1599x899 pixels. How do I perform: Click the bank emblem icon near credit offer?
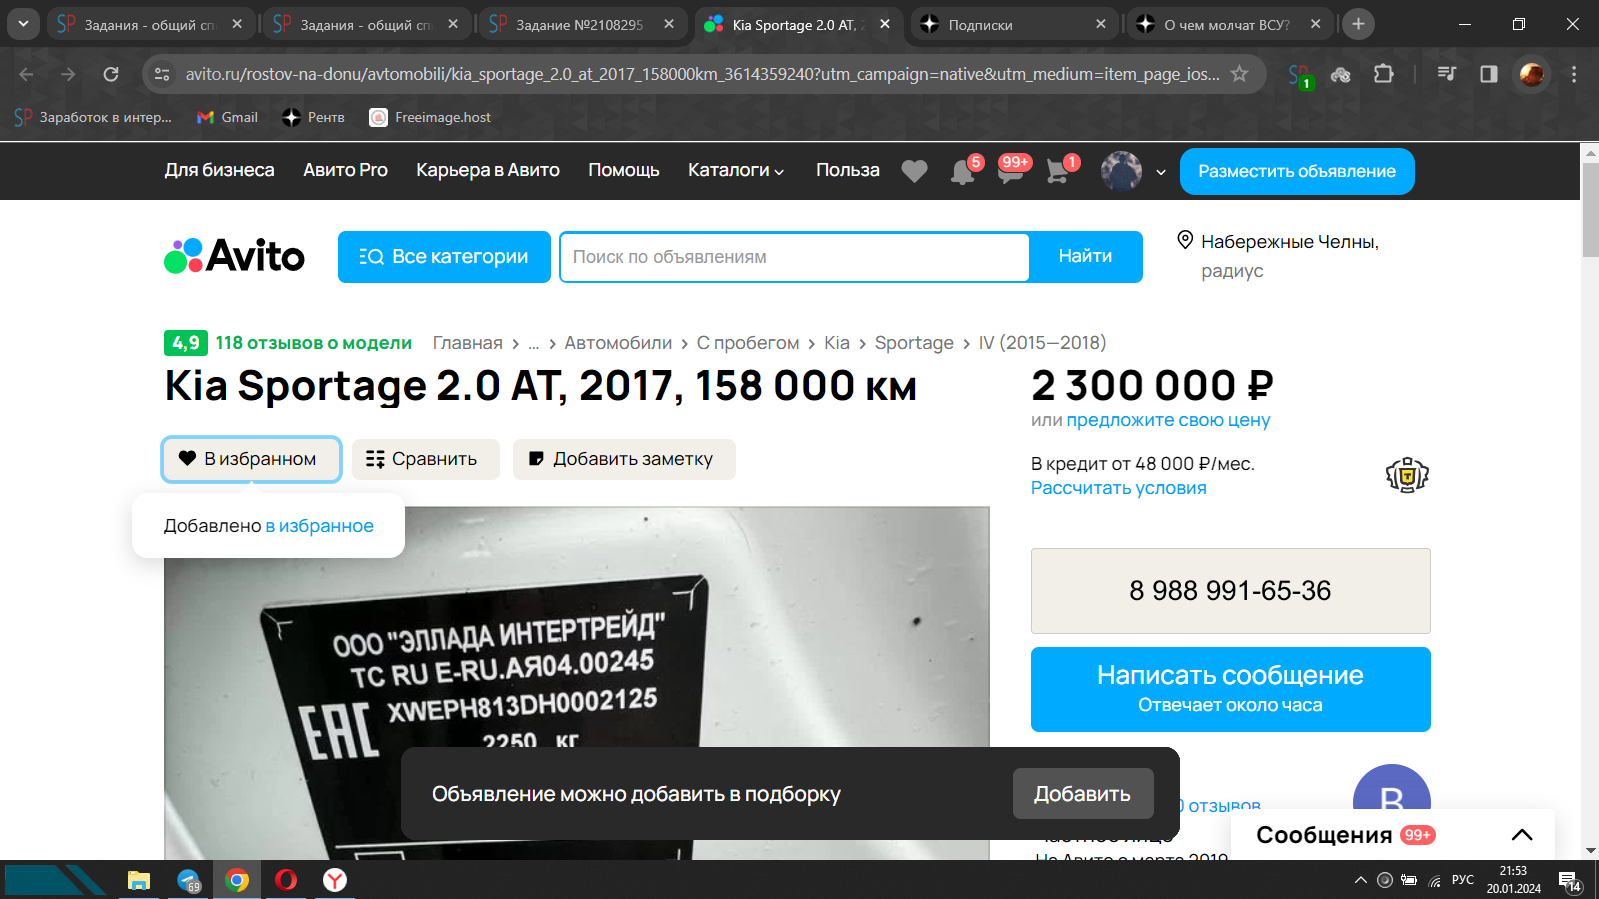point(1407,475)
